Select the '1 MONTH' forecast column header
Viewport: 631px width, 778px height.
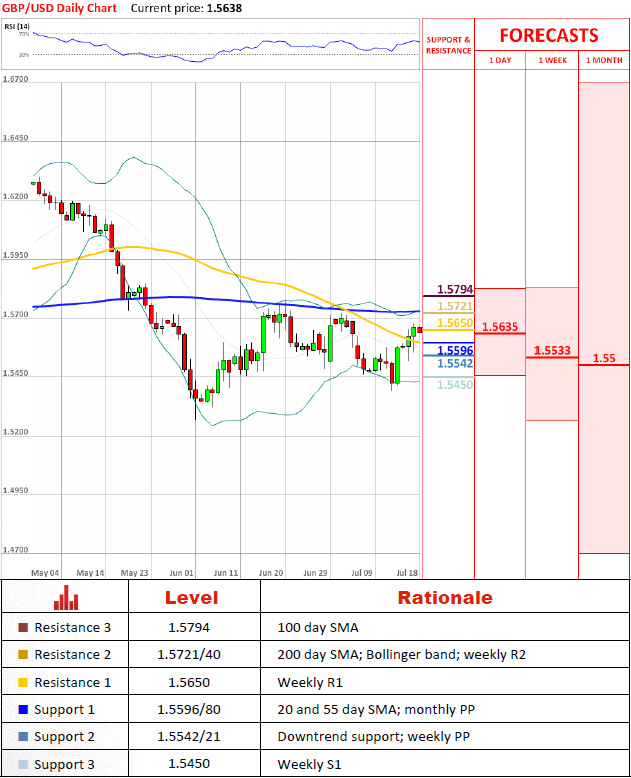[604, 60]
